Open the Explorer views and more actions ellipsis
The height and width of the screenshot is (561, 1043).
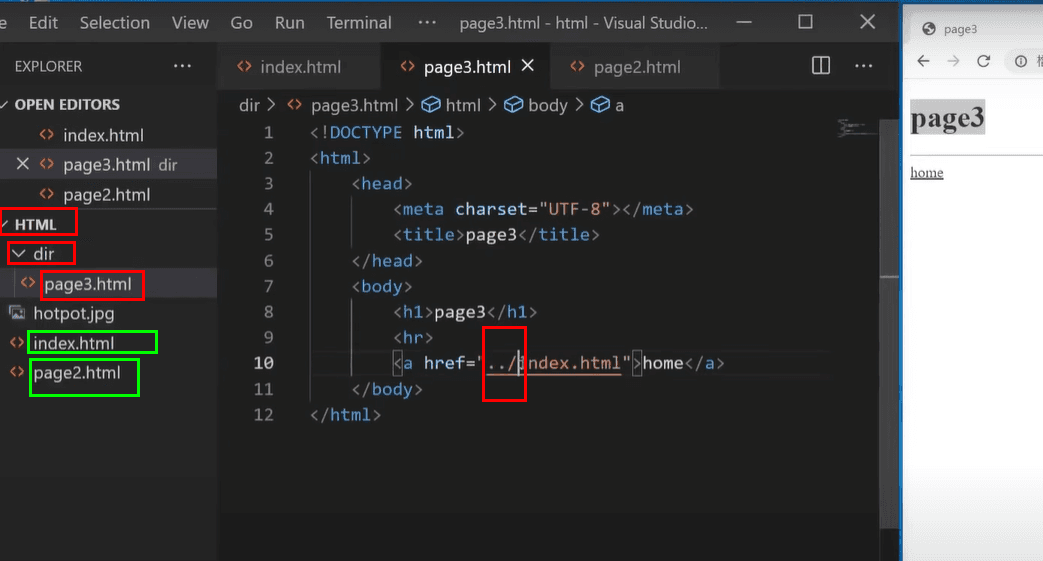point(182,66)
